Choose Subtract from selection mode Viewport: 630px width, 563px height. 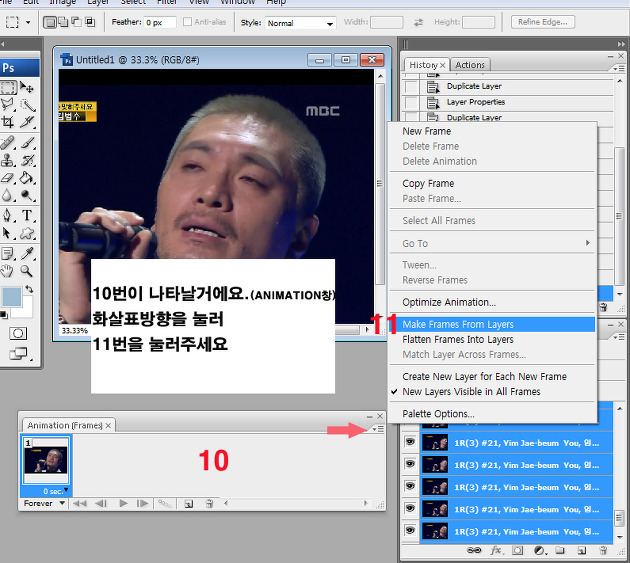pyautogui.click(x=76, y=22)
